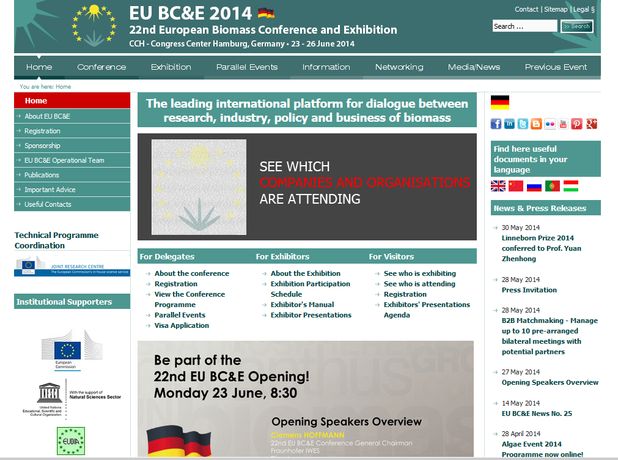Click the German flag next to header title

tap(266, 13)
